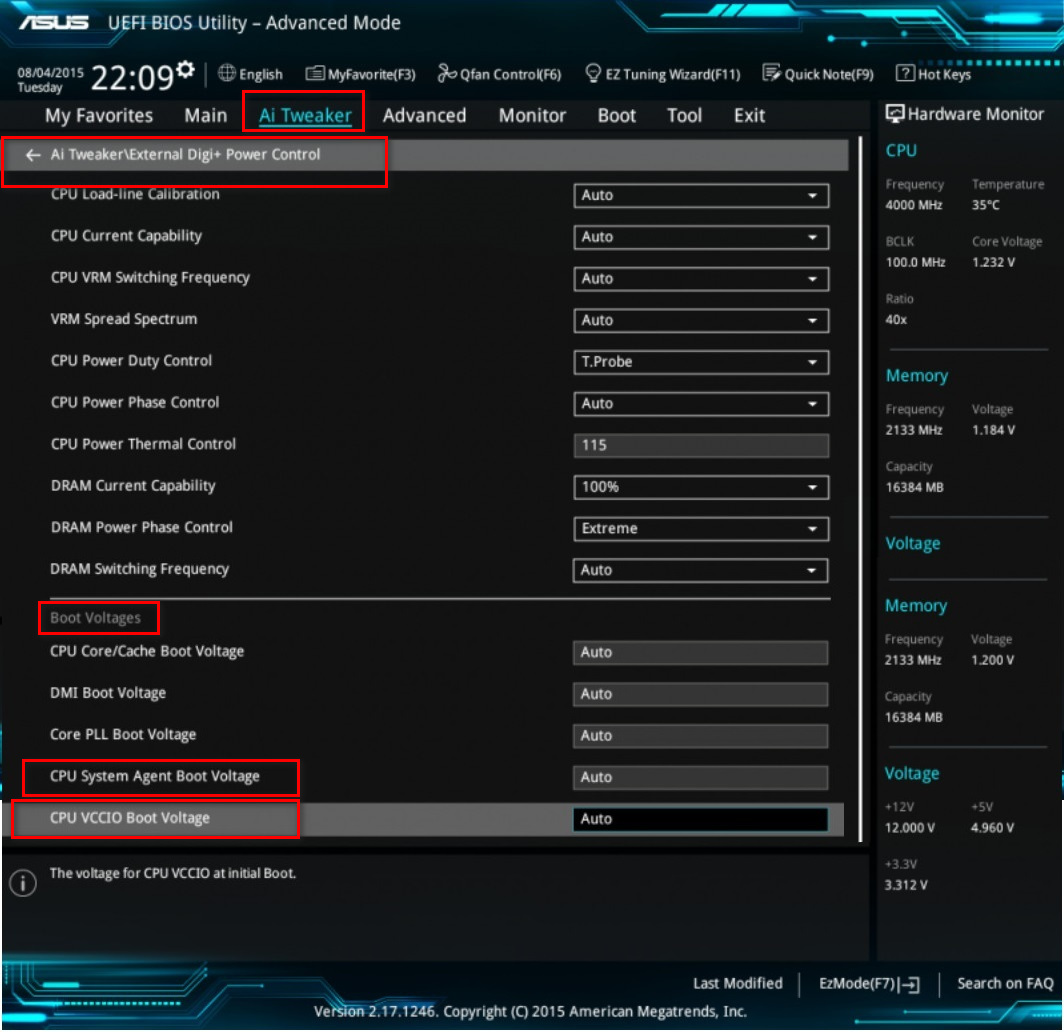Open Quick Note(F9)

click(818, 74)
